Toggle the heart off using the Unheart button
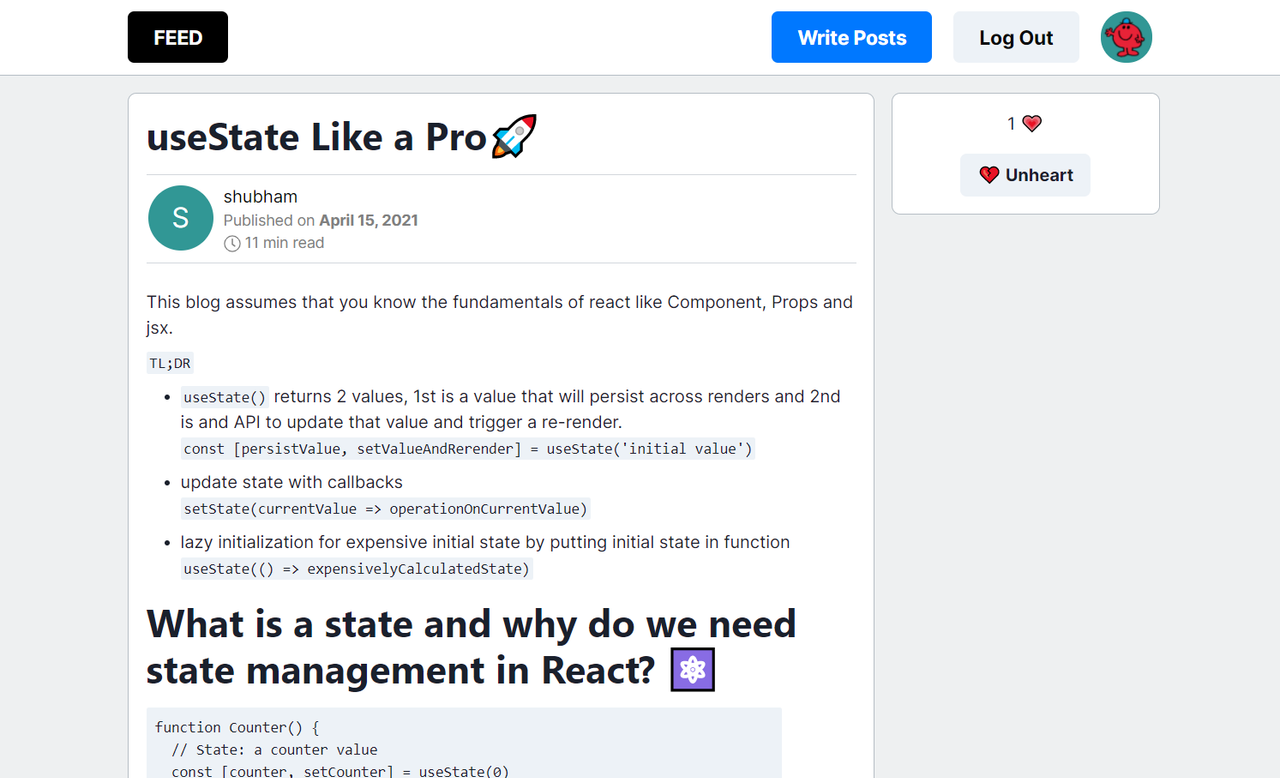 tap(1025, 174)
